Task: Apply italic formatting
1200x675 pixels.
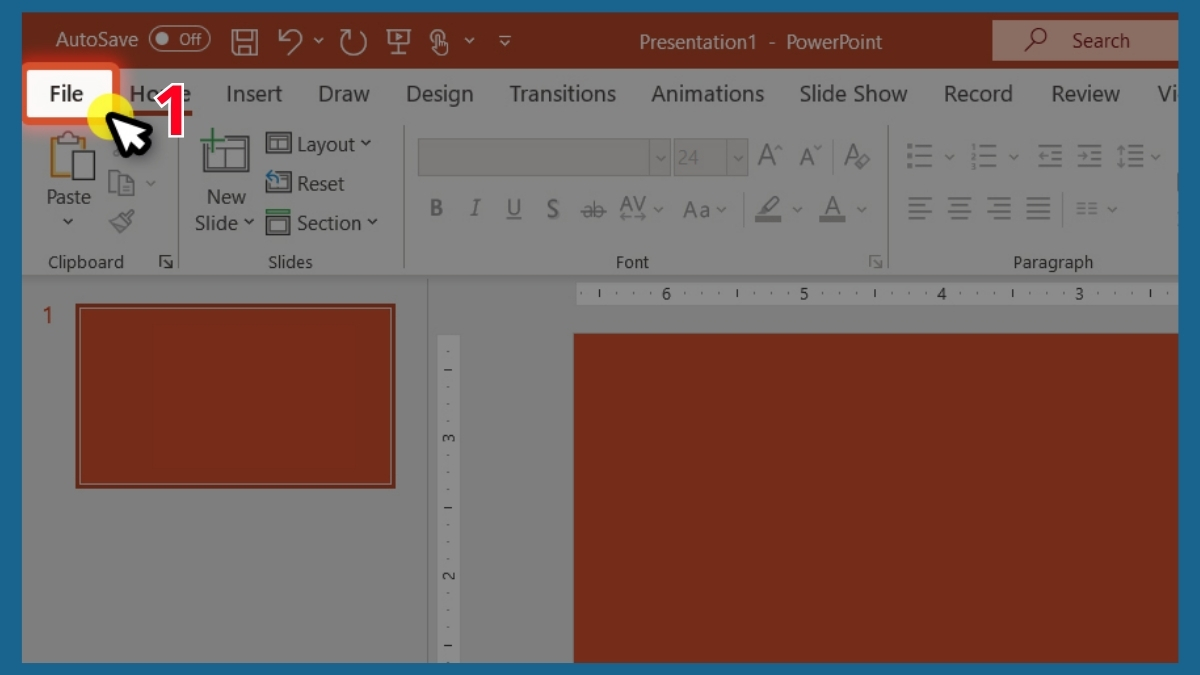Action: [x=474, y=208]
